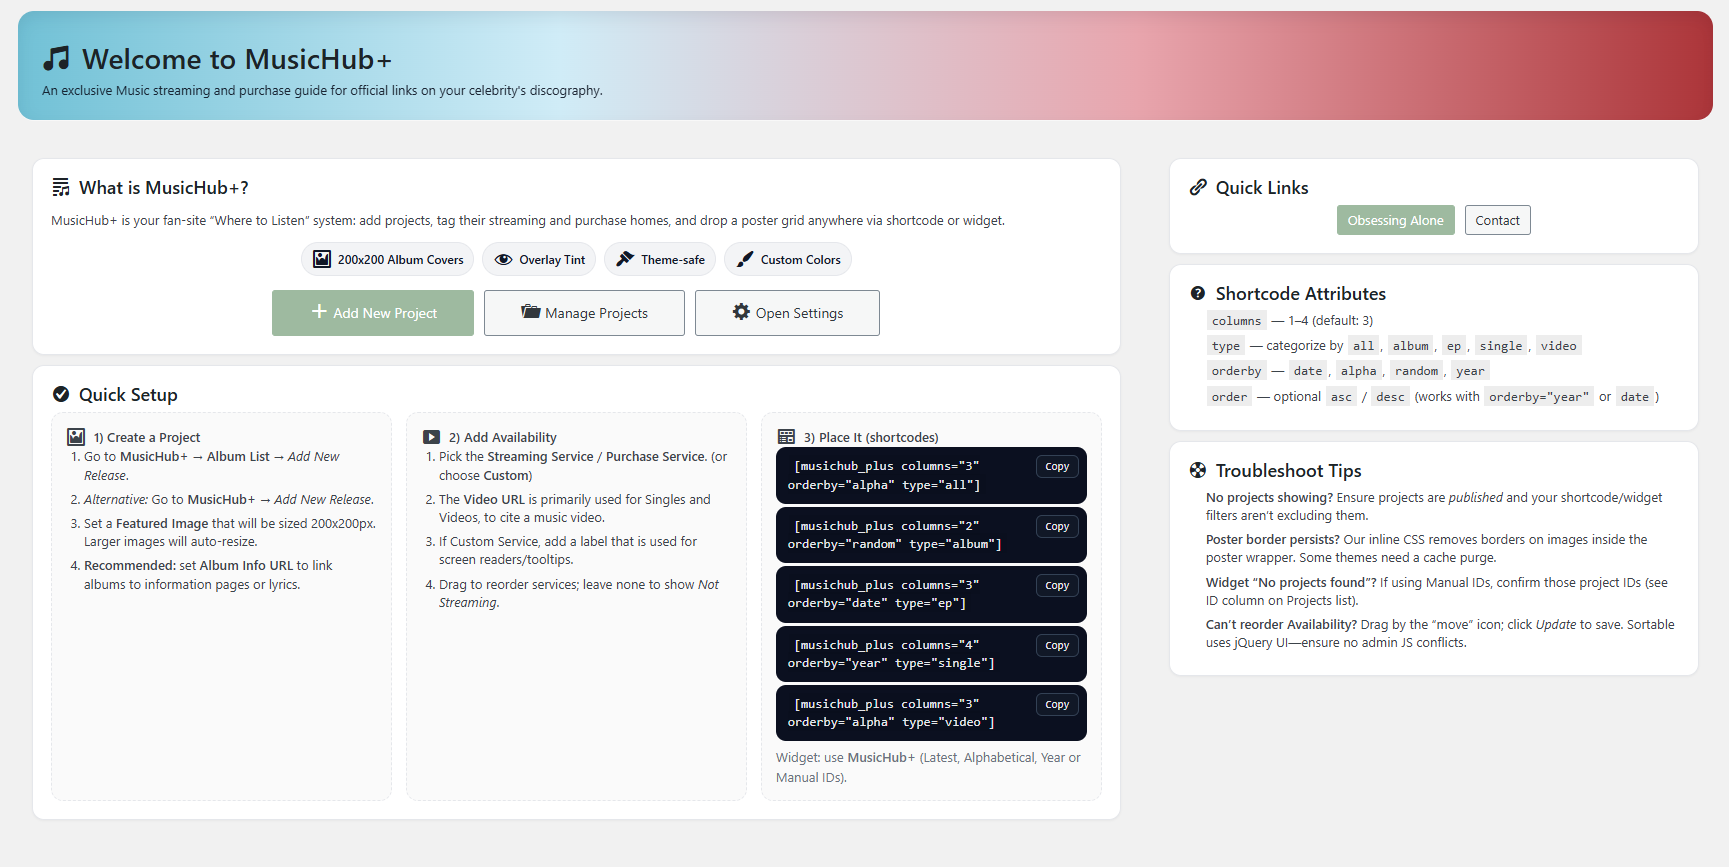
Task: Copy the year single shortcode
Action: [x=1057, y=646]
